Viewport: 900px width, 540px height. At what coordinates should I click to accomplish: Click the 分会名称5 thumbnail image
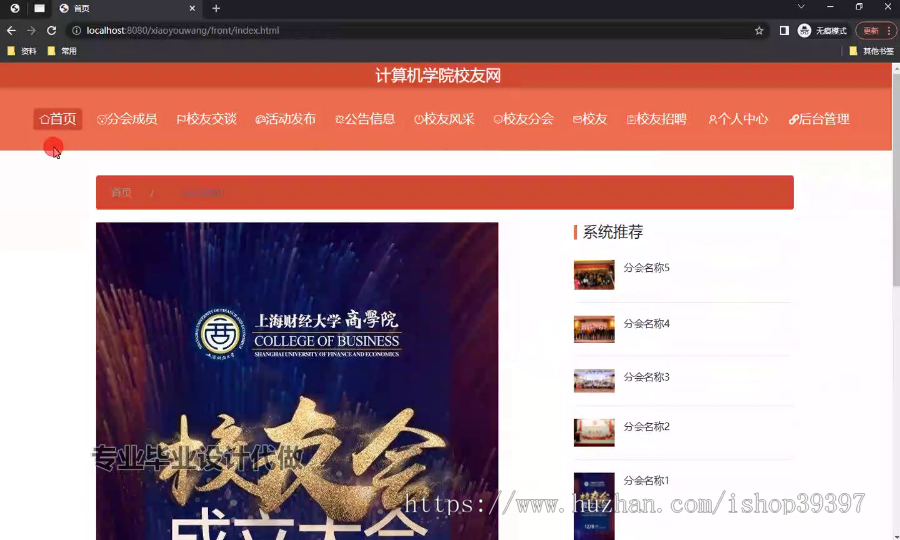pyautogui.click(x=594, y=275)
